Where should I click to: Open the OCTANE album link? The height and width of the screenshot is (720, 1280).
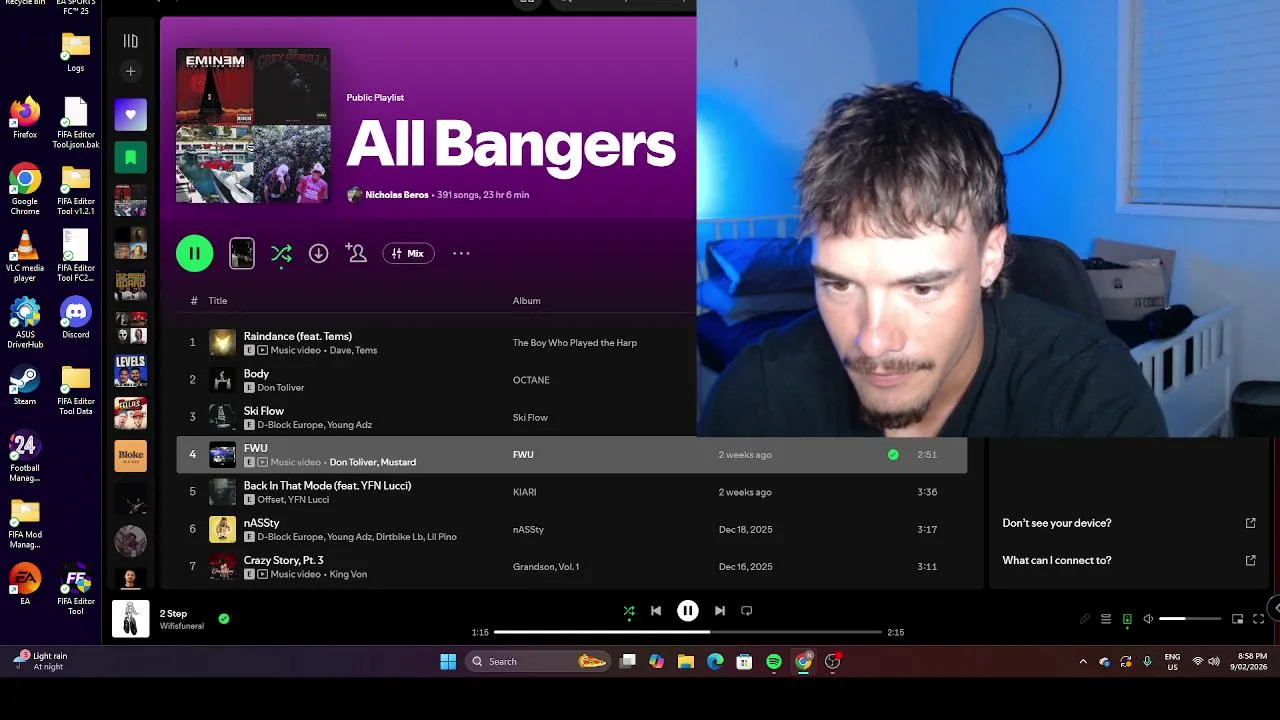(531, 380)
